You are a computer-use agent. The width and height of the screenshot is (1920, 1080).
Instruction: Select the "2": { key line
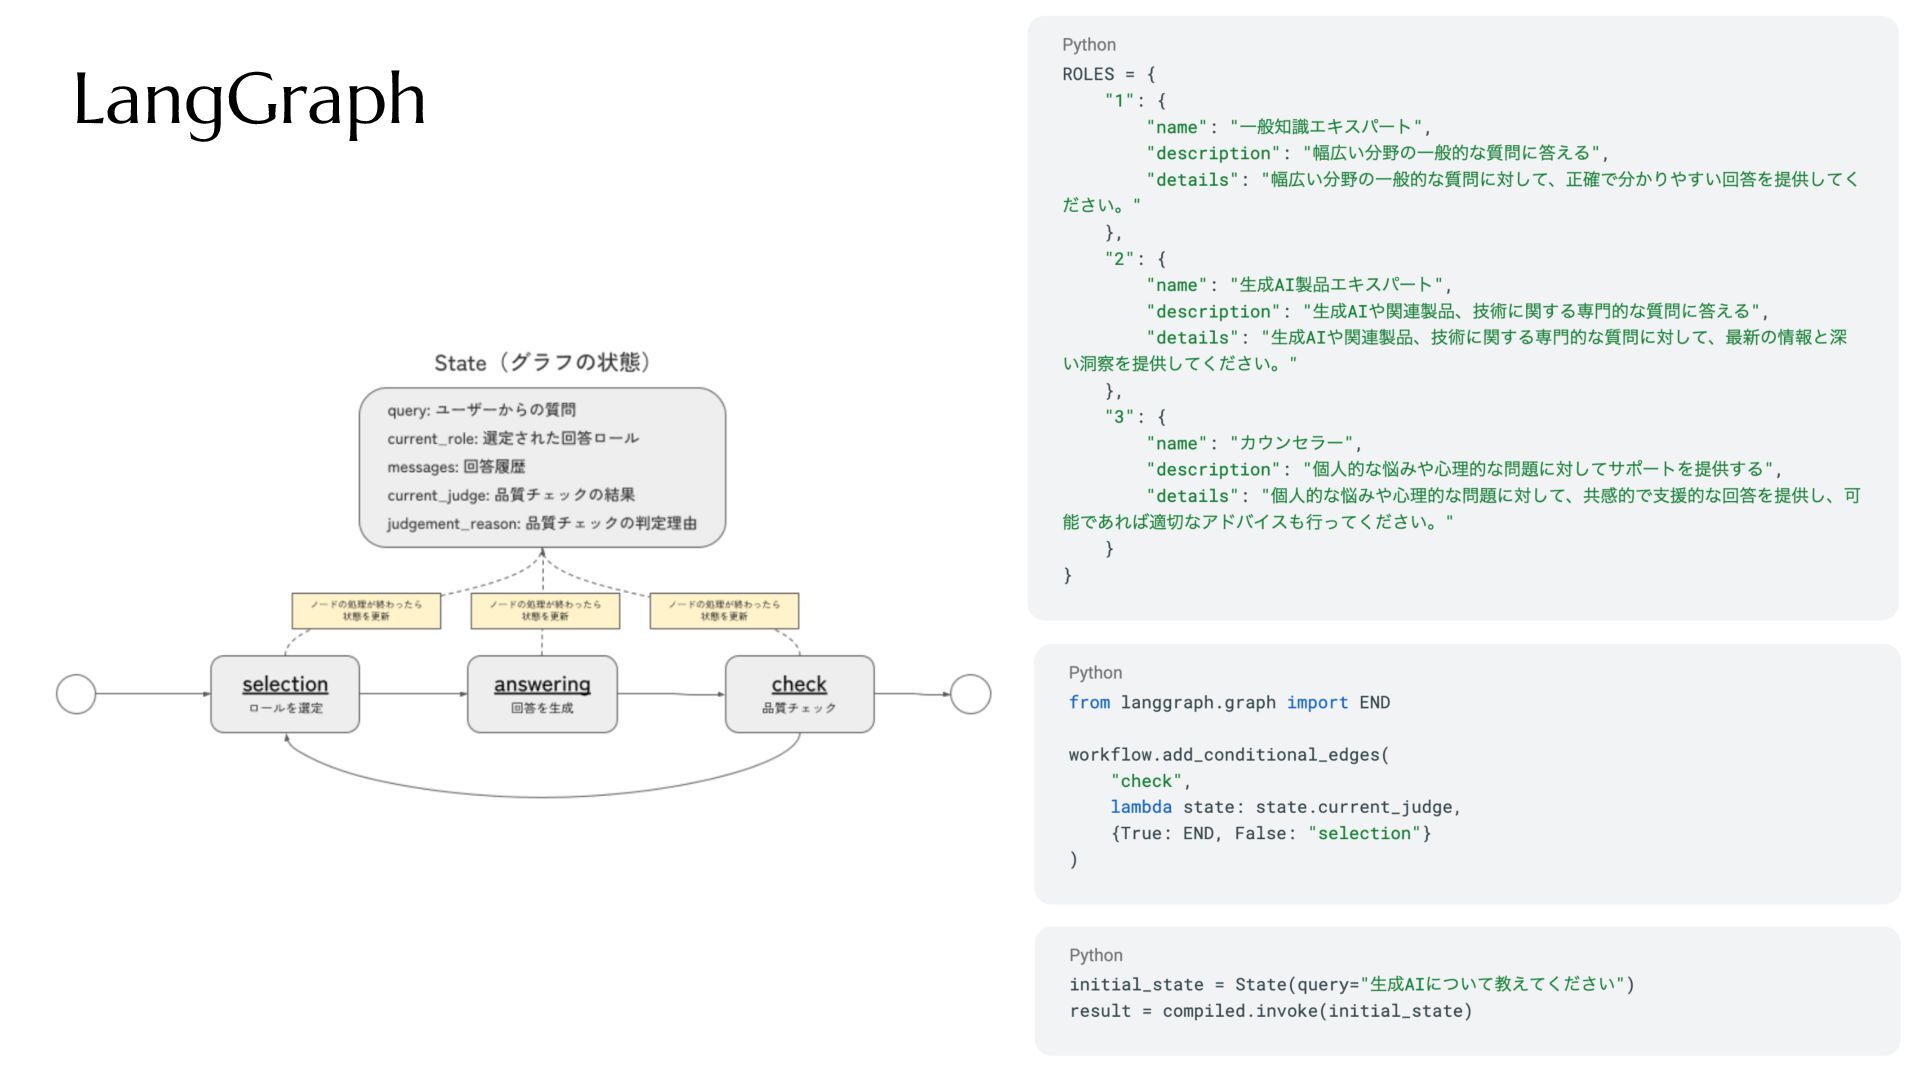(x=1135, y=258)
